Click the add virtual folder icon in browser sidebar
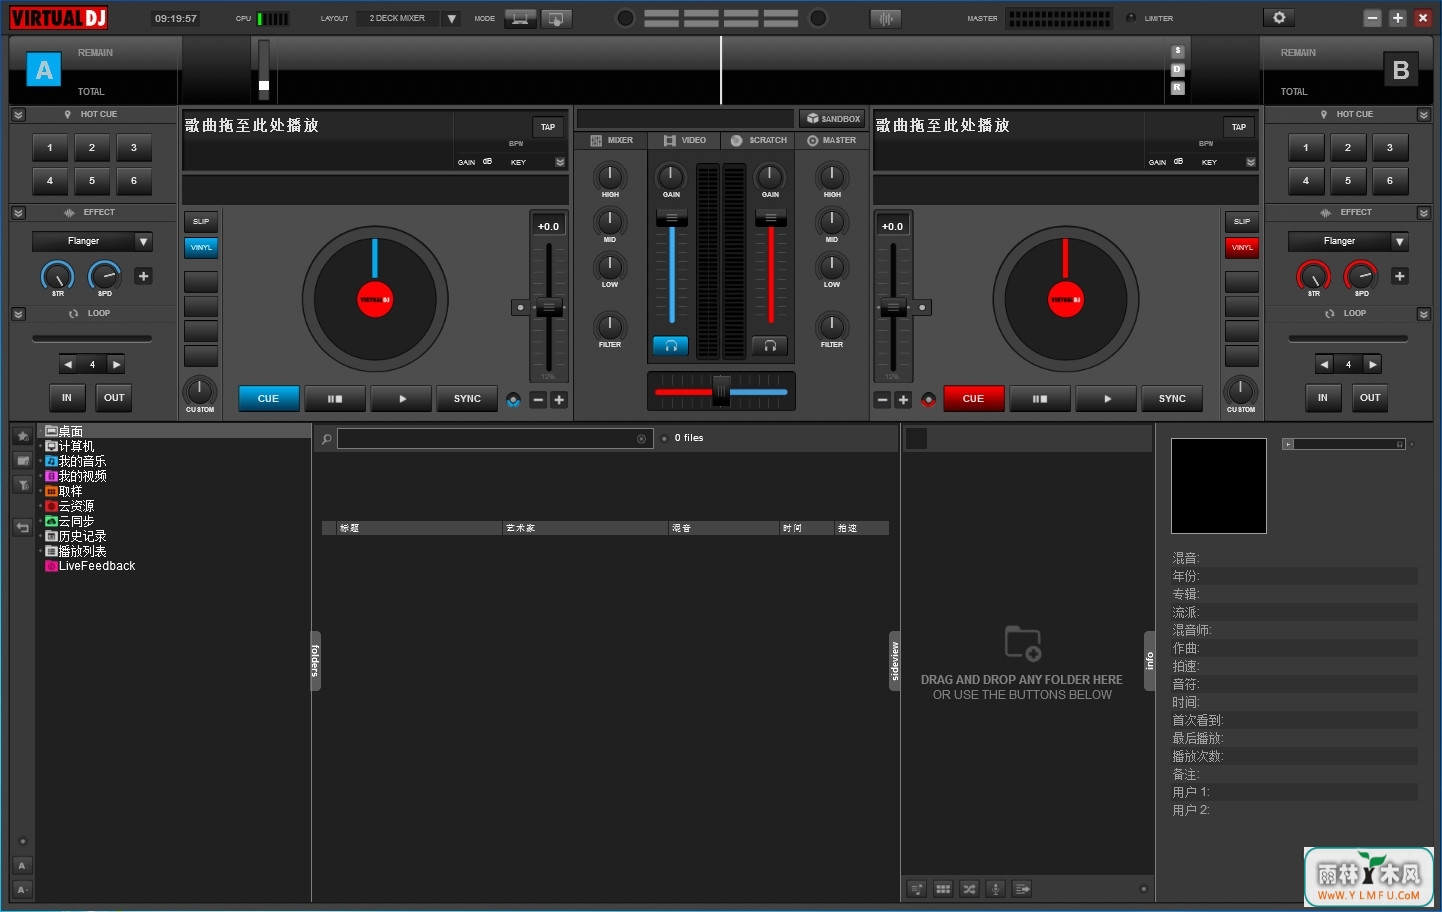1442x912 pixels. point(23,460)
